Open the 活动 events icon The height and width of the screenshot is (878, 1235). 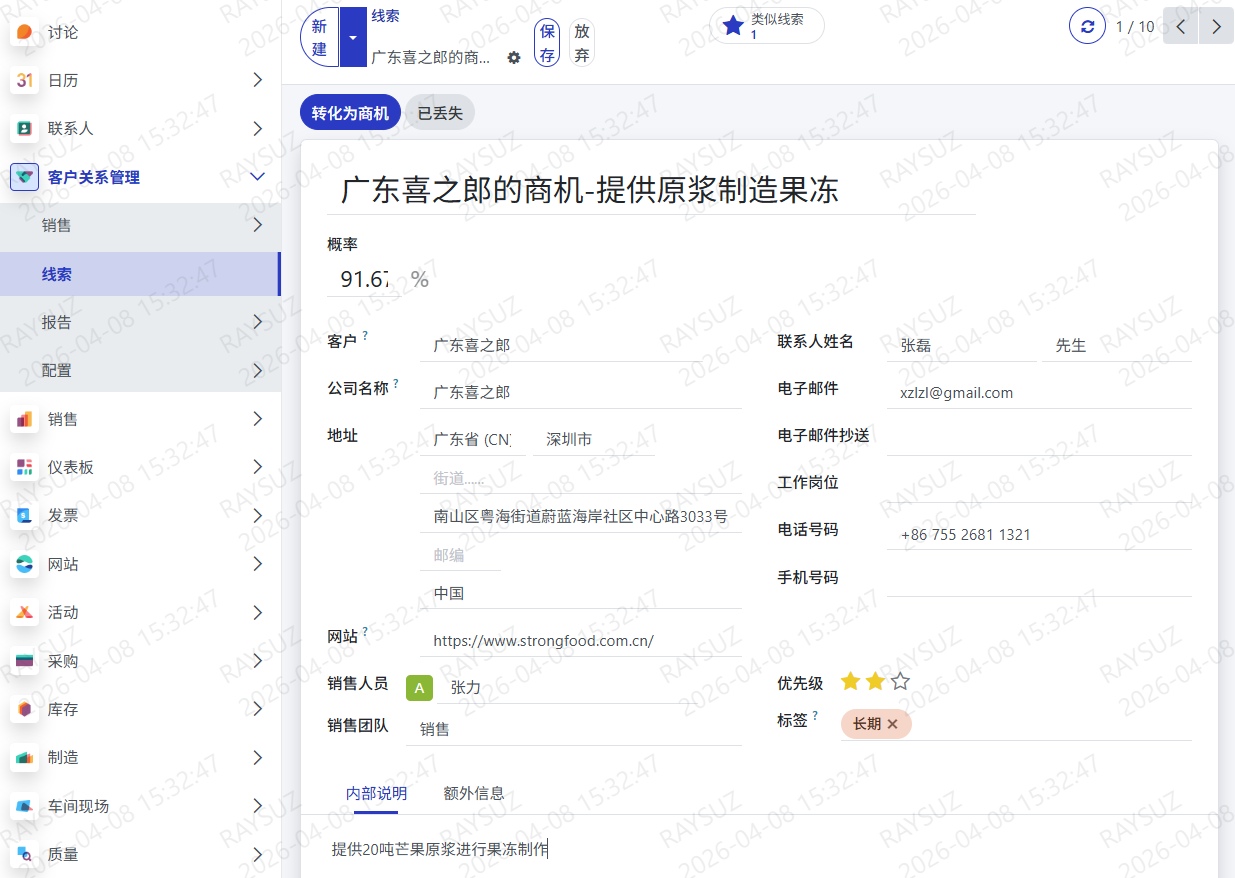[25, 612]
